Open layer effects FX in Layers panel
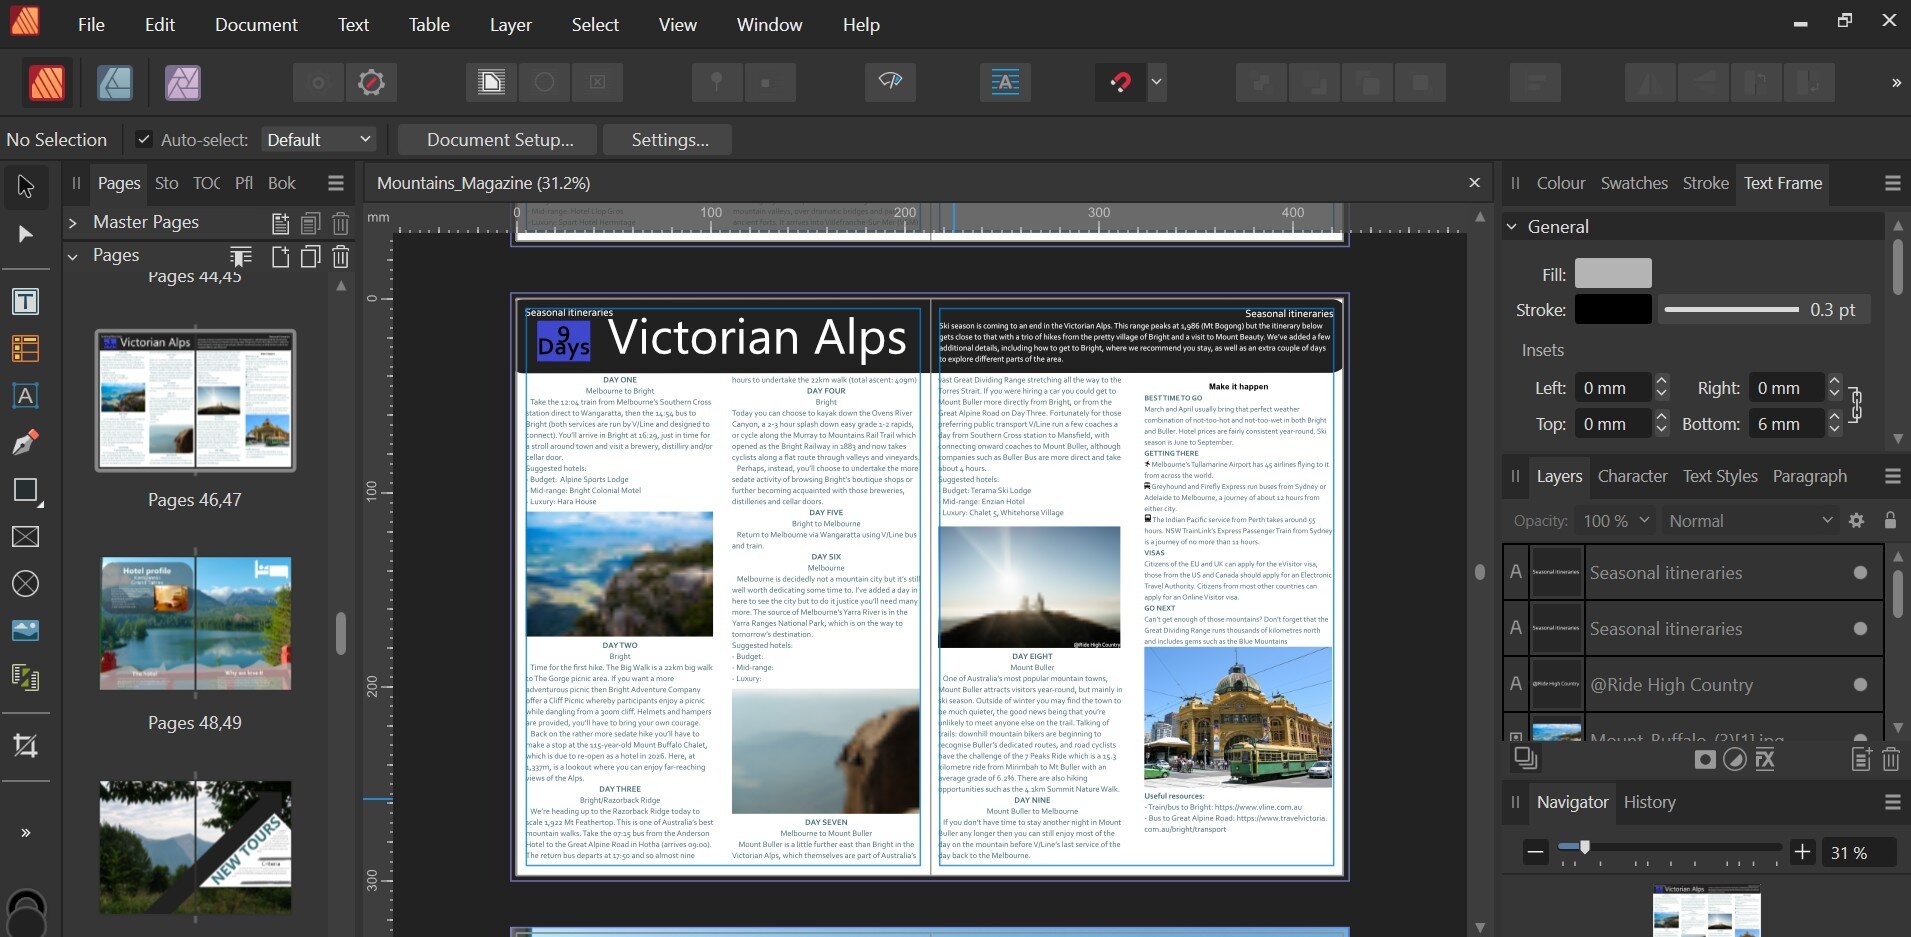Viewport: 1911px width, 937px height. click(x=1765, y=760)
